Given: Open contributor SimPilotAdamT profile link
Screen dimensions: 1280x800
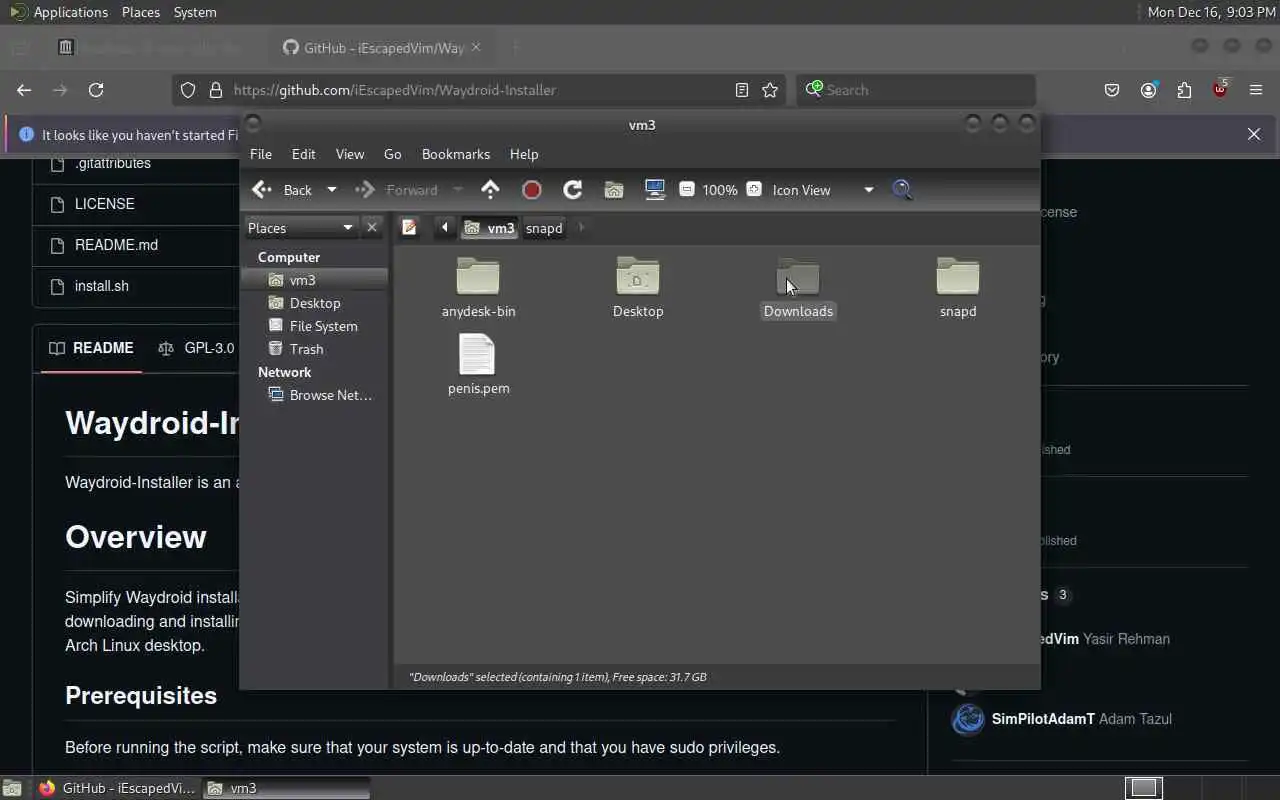Looking at the screenshot, I should point(1043,719).
